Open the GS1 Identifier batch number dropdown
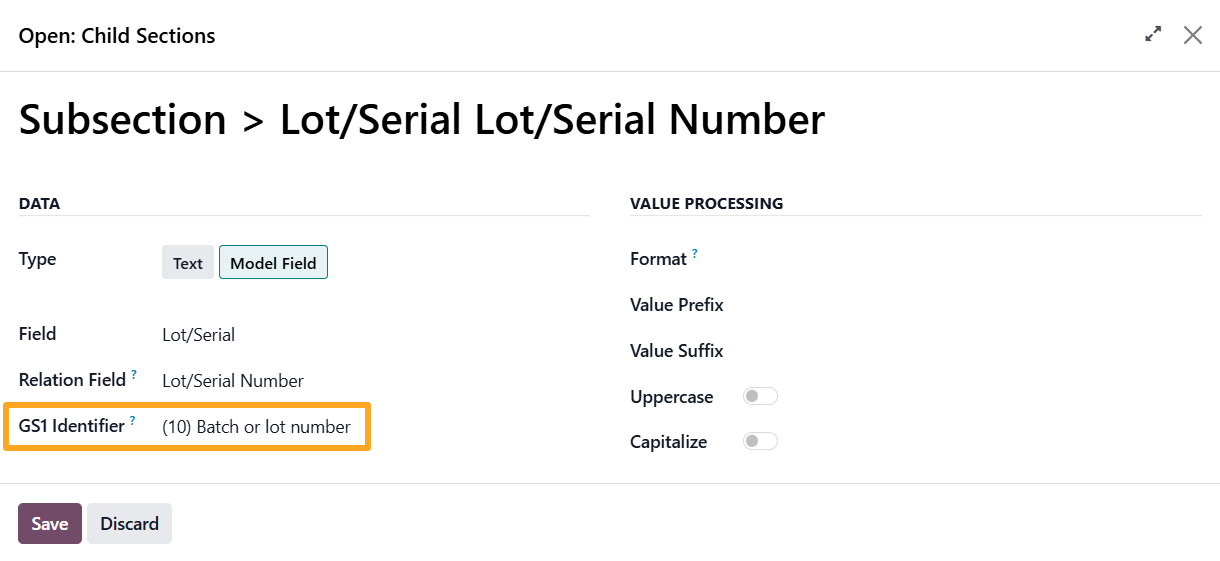Image resolution: width=1220 pixels, height=561 pixels. [257, 427]
